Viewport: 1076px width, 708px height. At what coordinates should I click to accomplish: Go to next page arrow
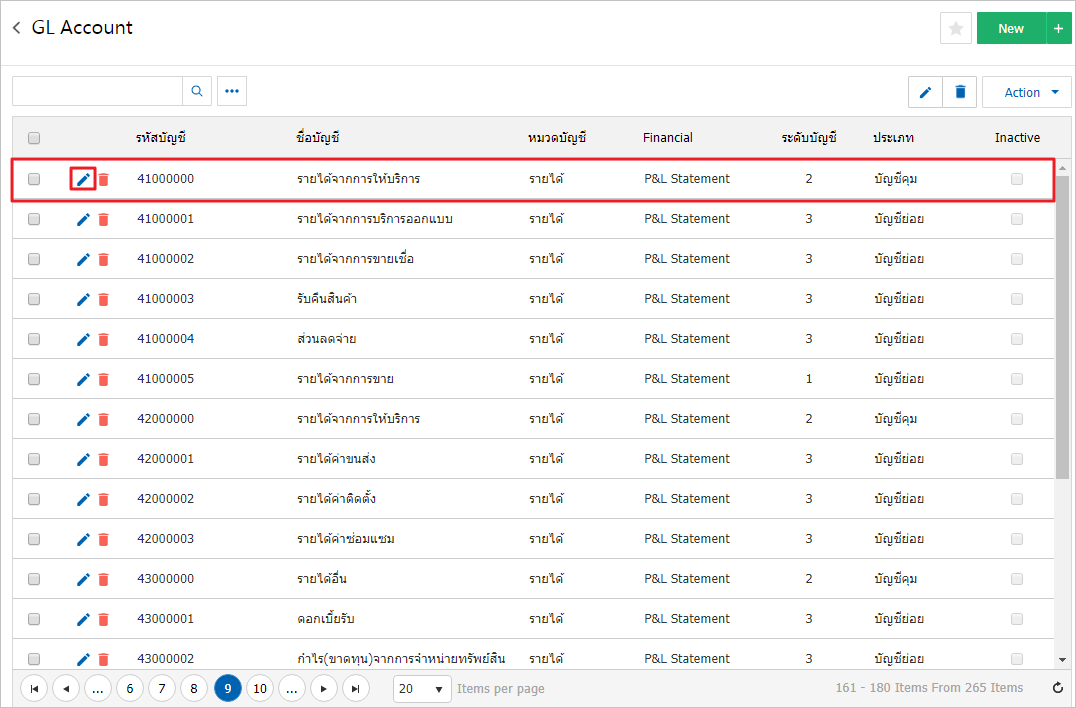323,688
